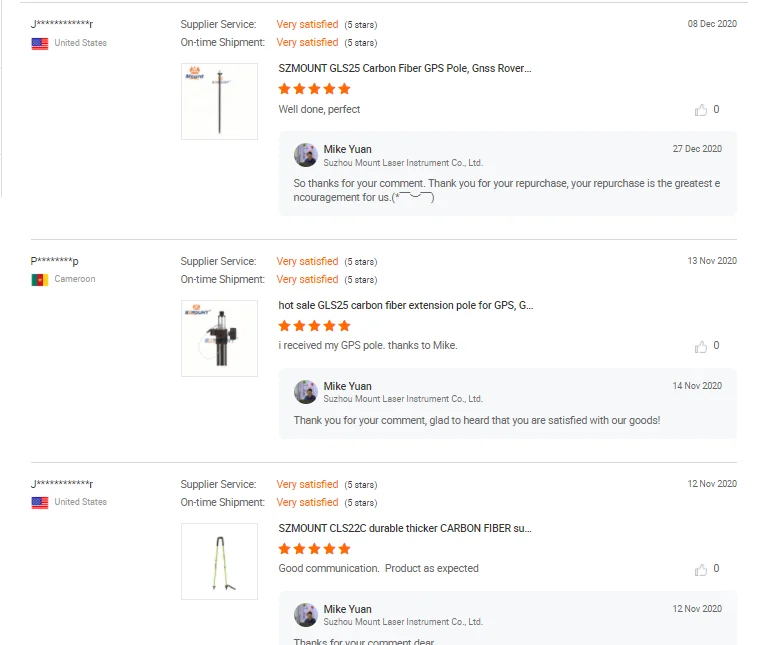
Task: Open "SZMOUNT CLS22C durable thicker CARBON FIBER" link
Action: [x=405, y=528]
